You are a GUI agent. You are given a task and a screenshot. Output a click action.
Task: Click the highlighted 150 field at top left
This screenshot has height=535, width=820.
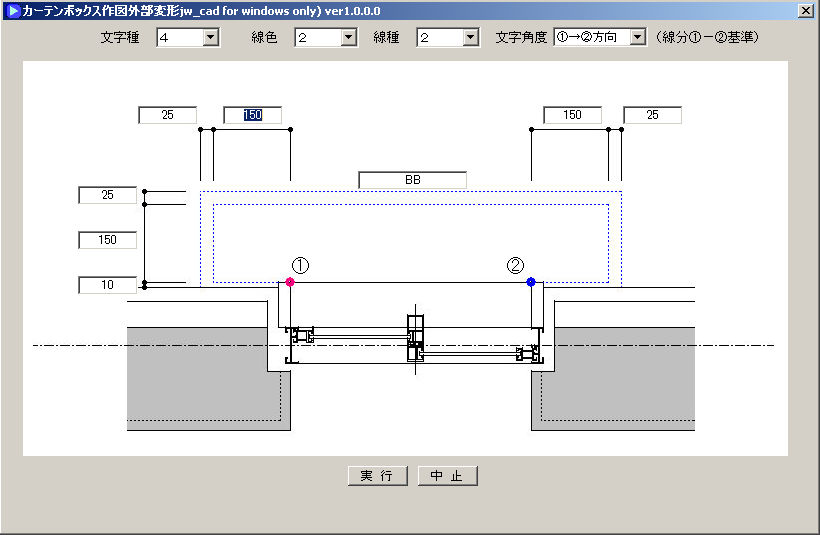[x=252, y=115]
